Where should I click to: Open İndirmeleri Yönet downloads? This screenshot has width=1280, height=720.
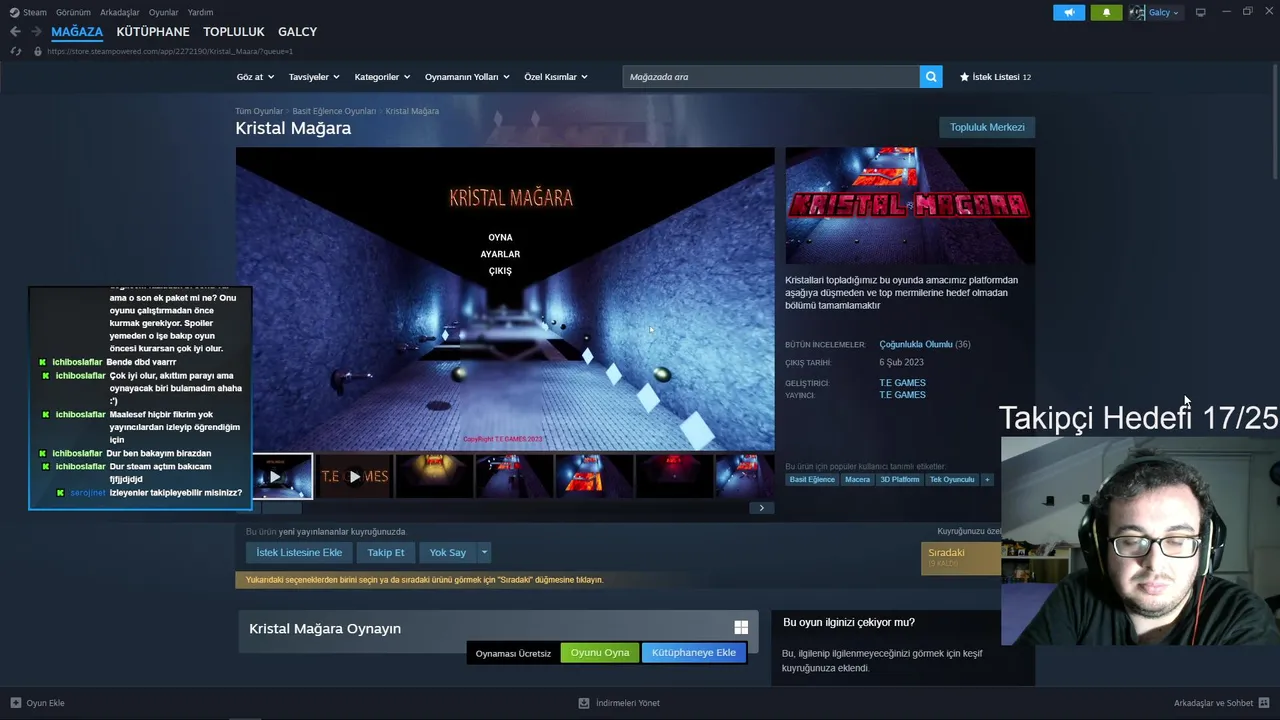point(620,703)
